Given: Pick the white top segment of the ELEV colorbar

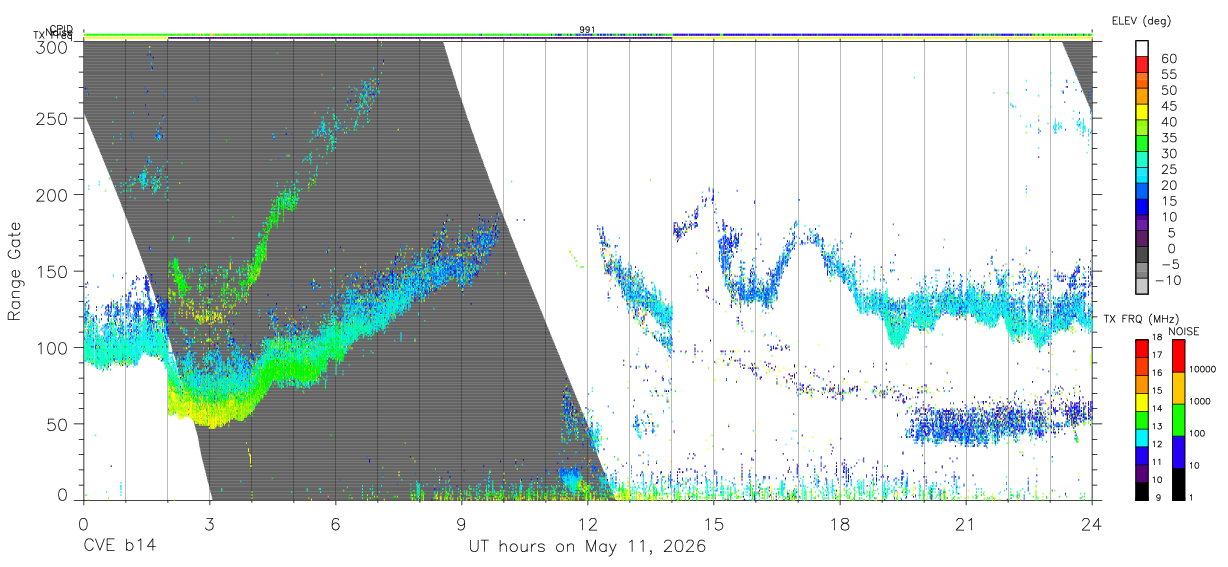Looking at the screenshot, I should coord(1142,49).
